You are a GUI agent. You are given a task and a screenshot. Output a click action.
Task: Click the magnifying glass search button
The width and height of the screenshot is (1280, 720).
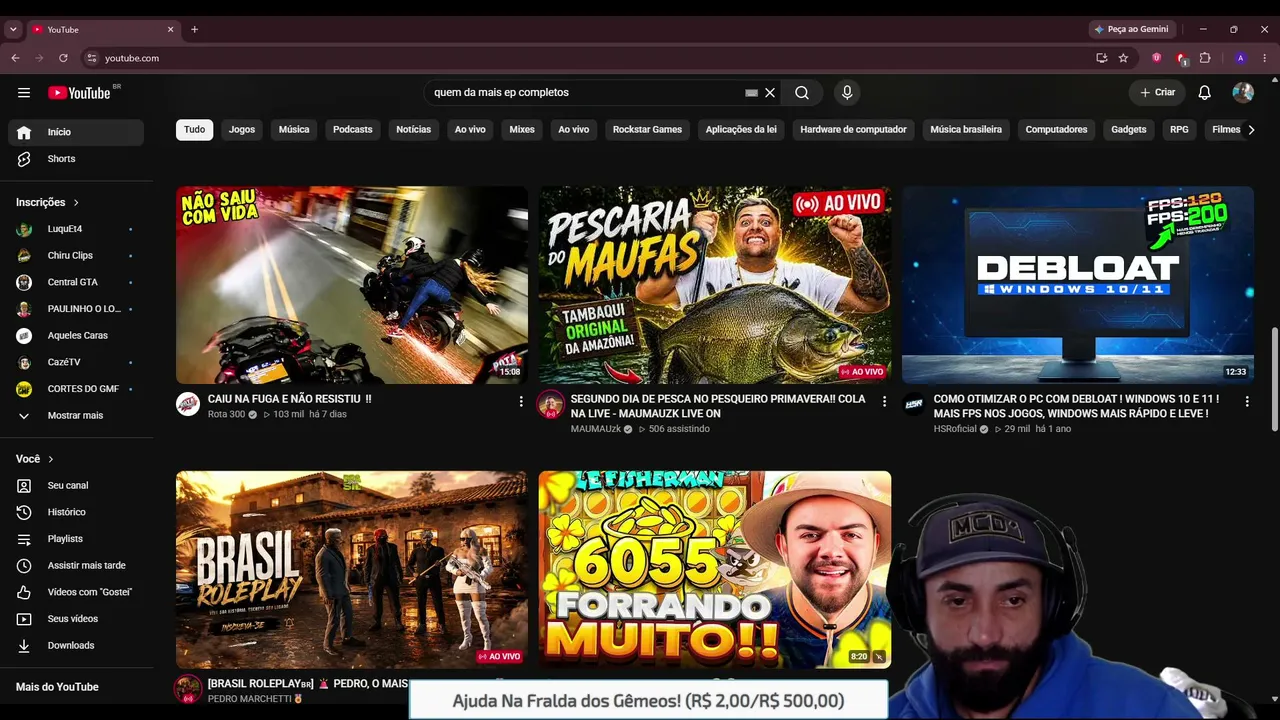pos(802,93)
